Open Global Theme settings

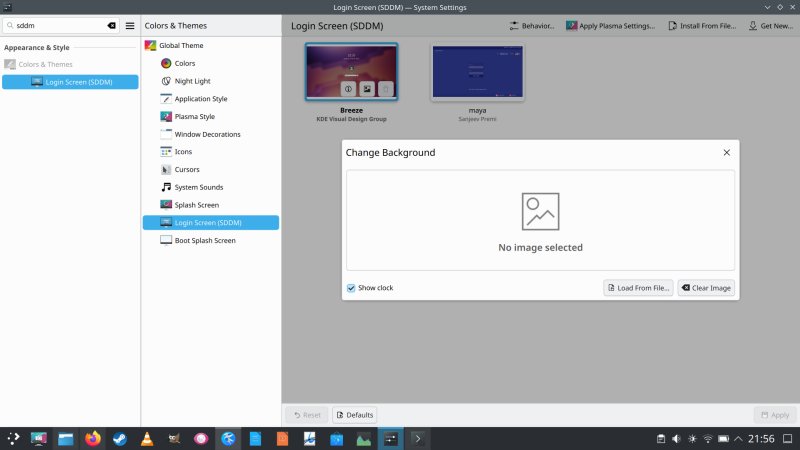[211, 45]
